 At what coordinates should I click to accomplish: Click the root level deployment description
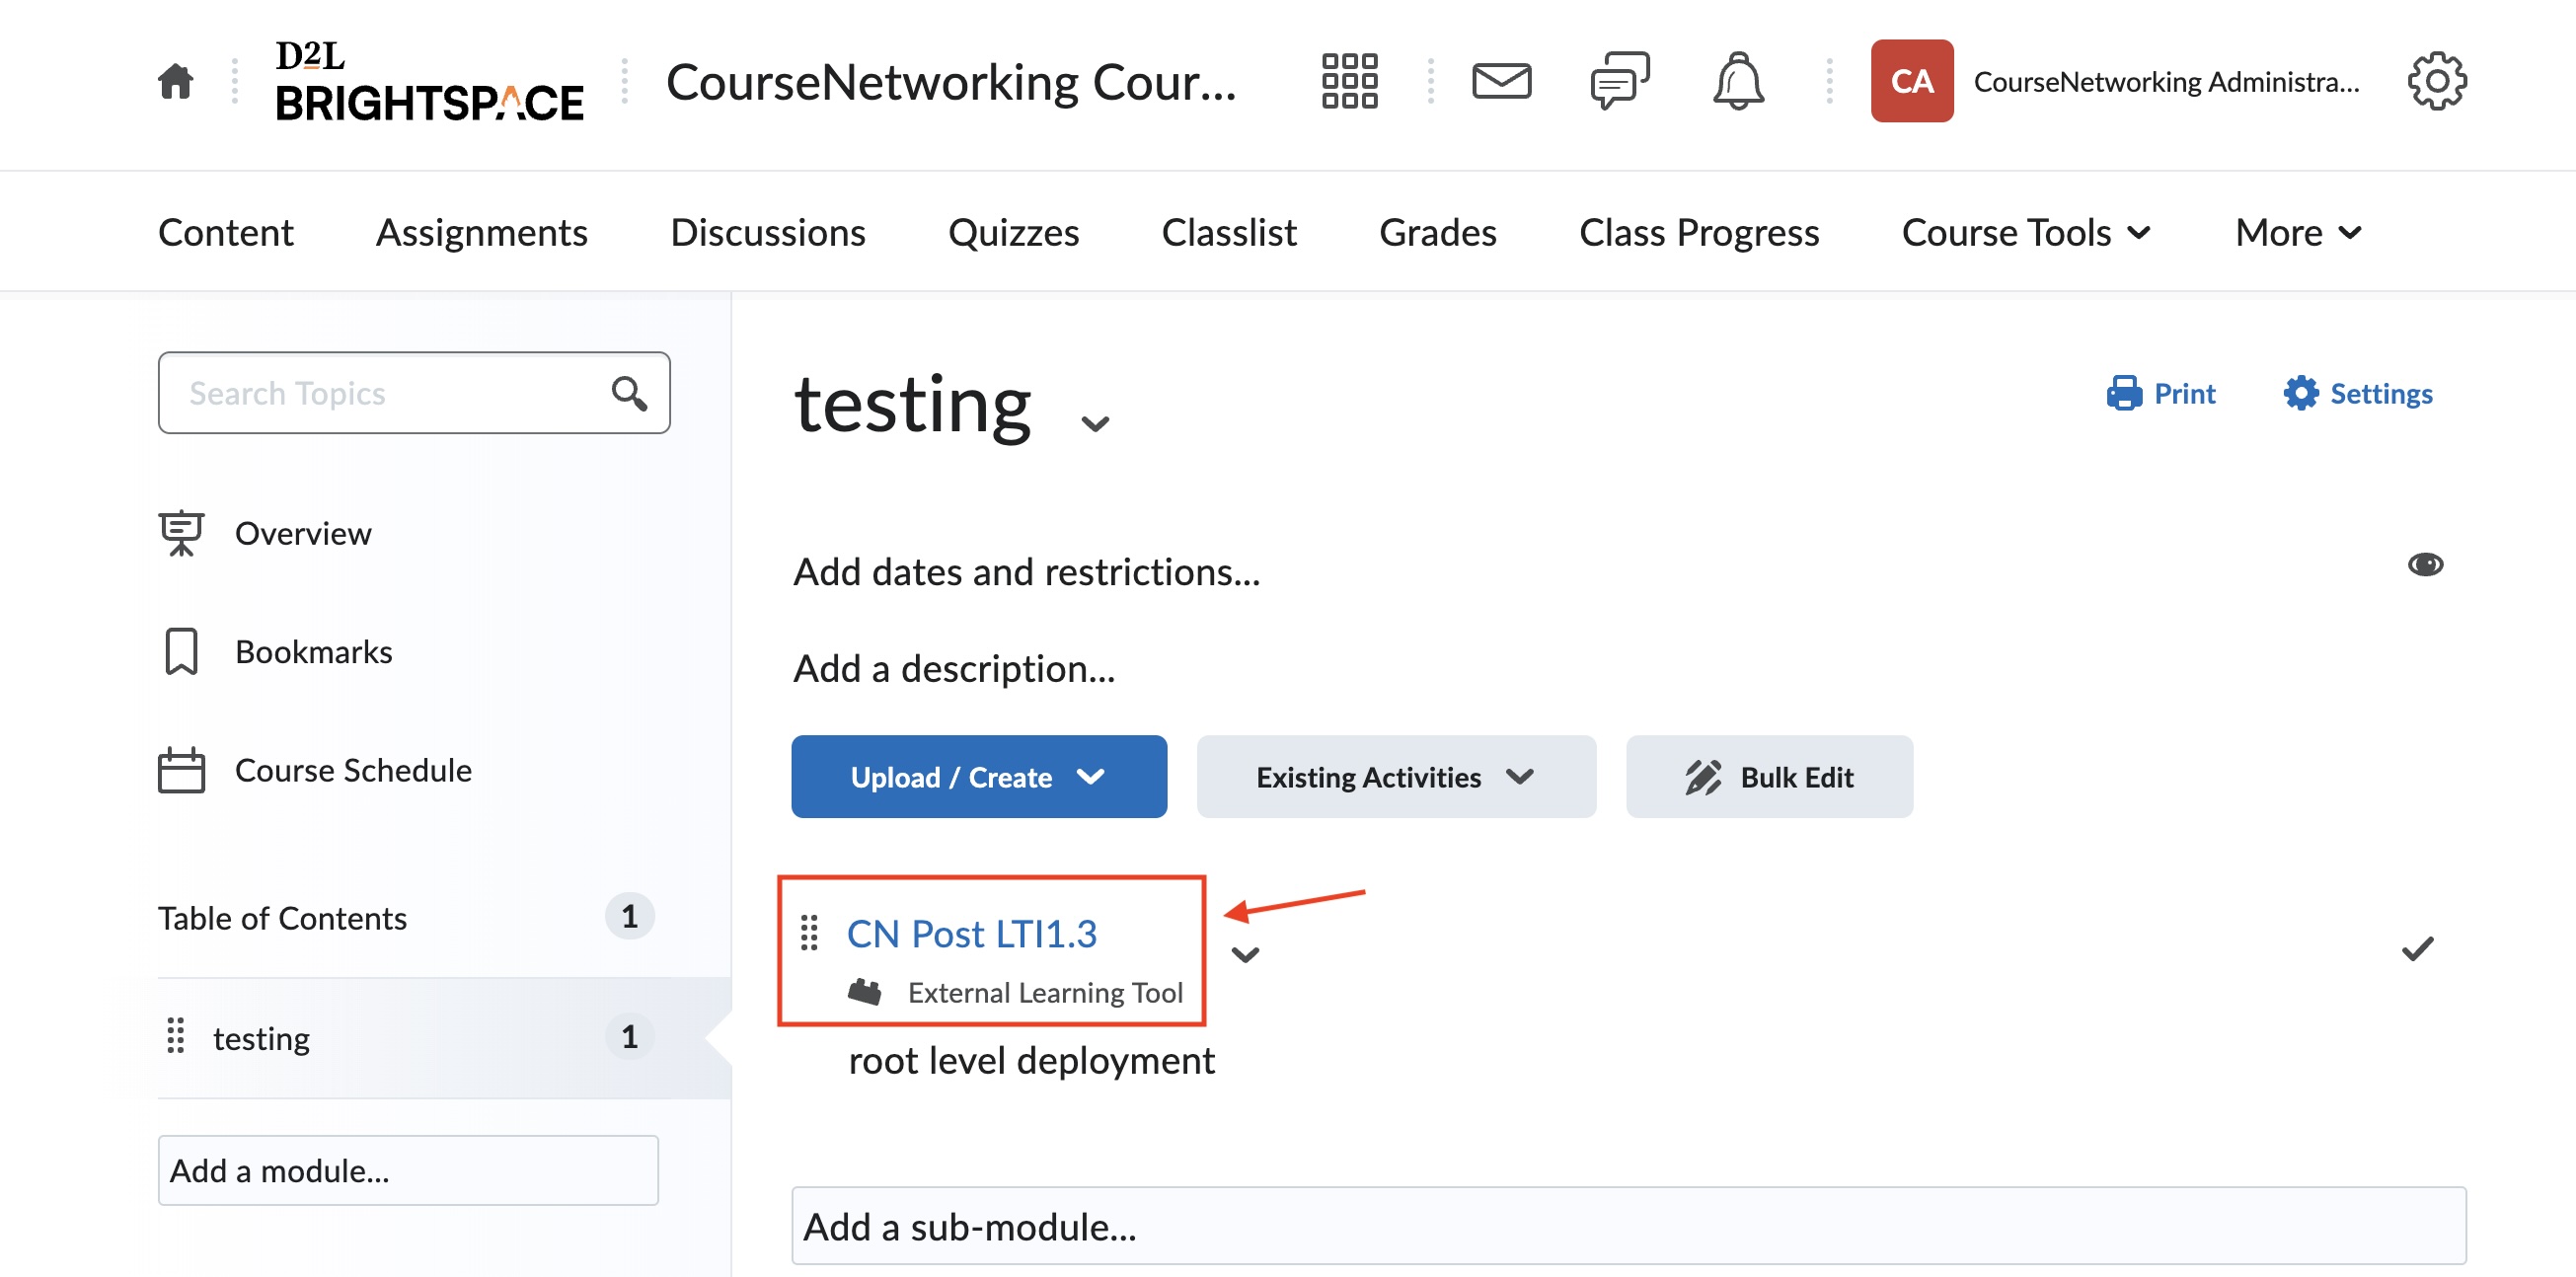[x=1031, y=1060]
